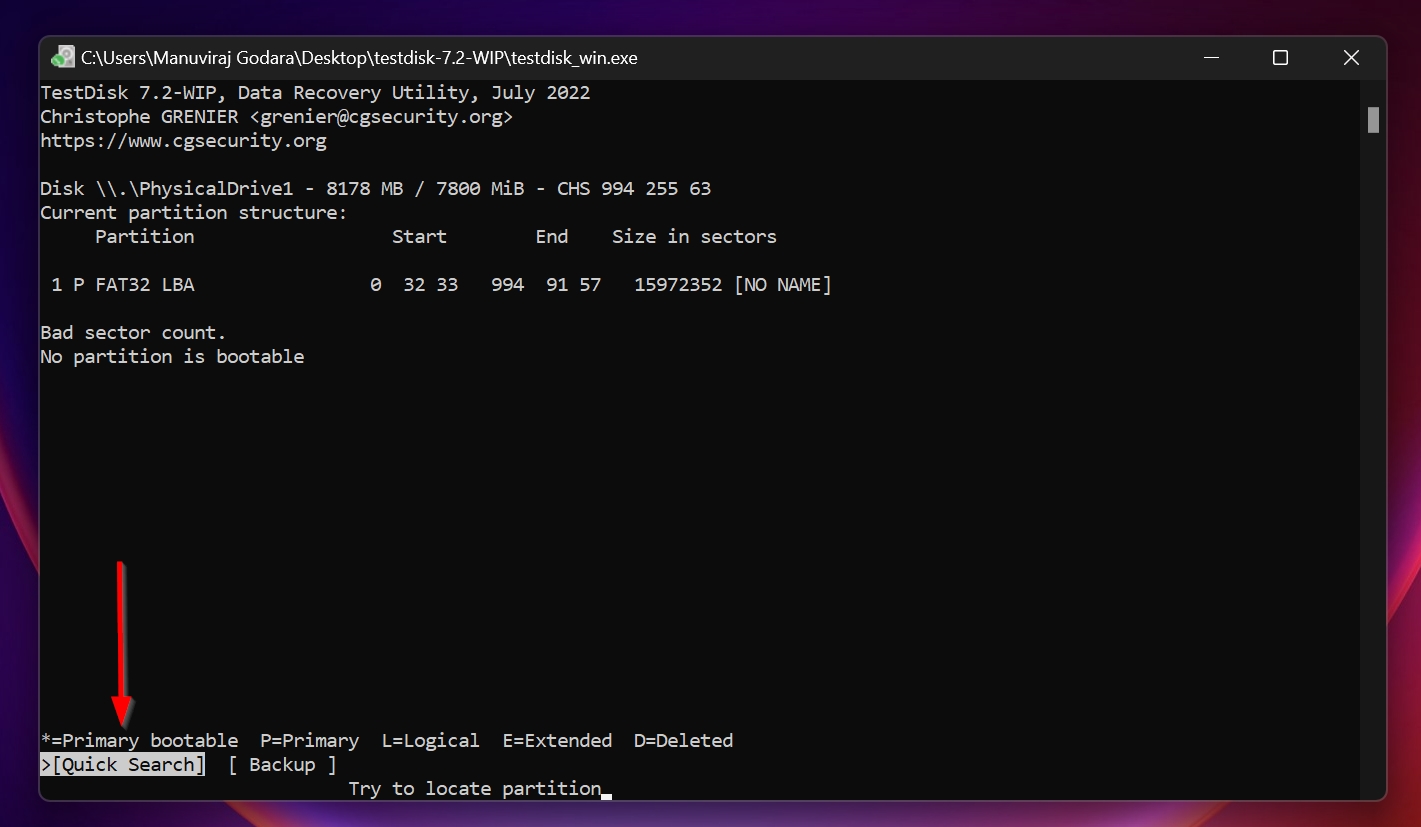Click the 'D=Deleted' legend entry
1421x827 pixels.
pyautogui.click(x=683, y=741)
